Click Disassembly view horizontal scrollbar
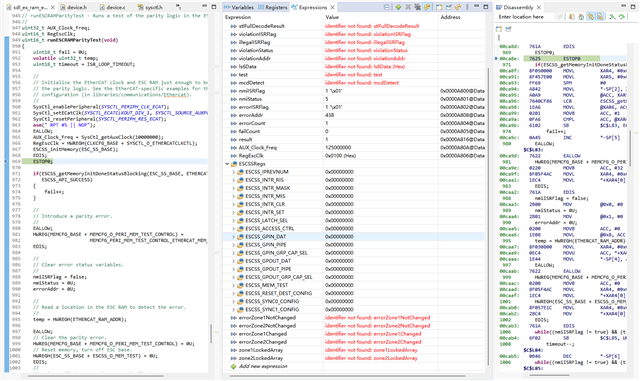This screenshot has height=381, width=640. 549,375
